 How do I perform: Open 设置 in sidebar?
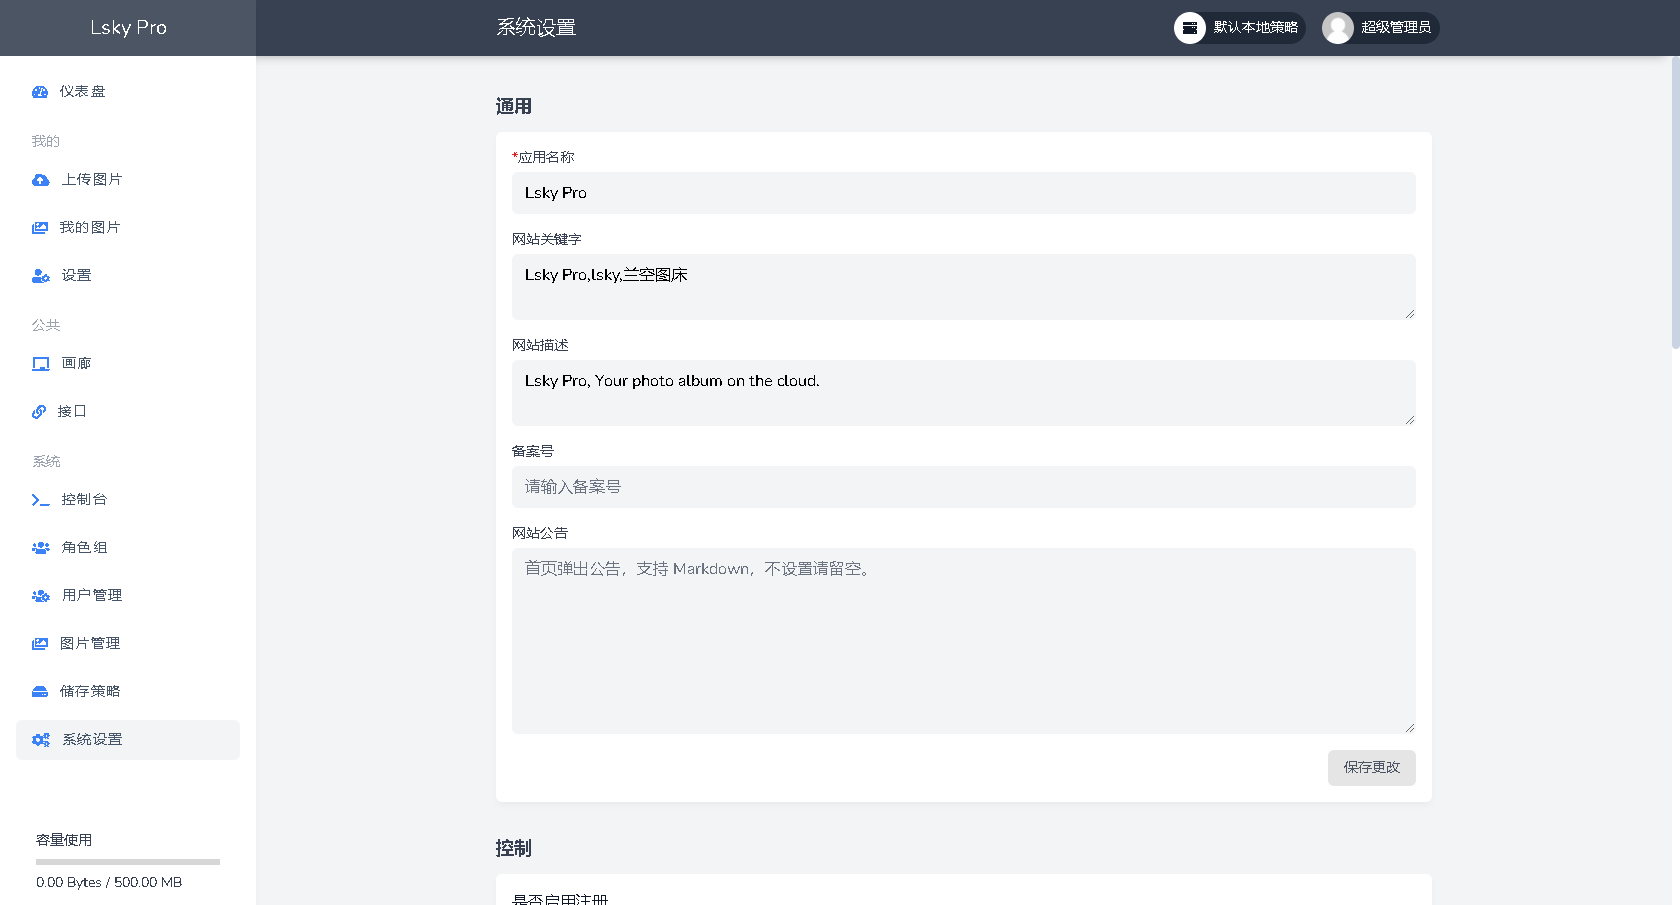[x=128, y=276]
